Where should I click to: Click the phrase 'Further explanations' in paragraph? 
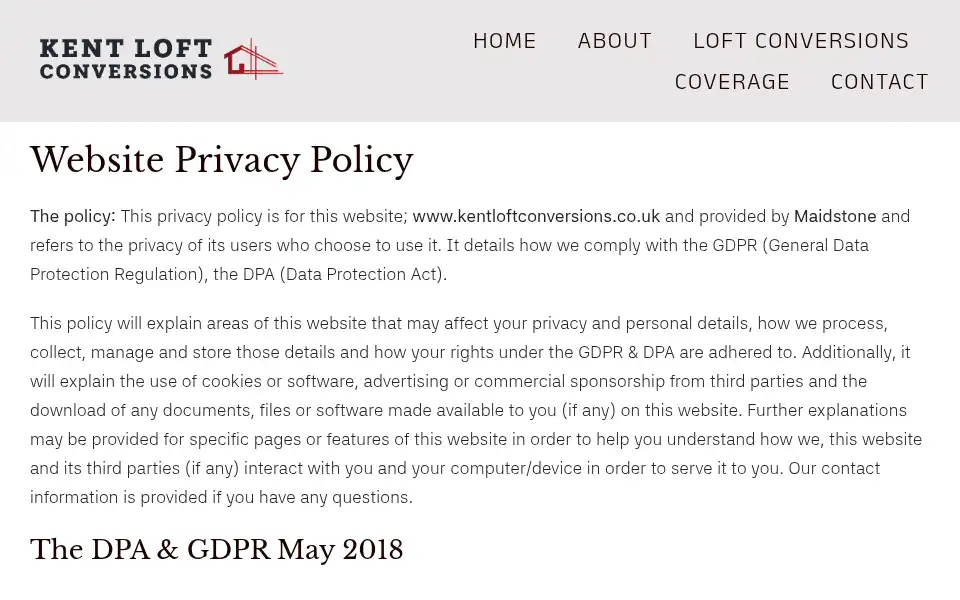click(827, 410)
